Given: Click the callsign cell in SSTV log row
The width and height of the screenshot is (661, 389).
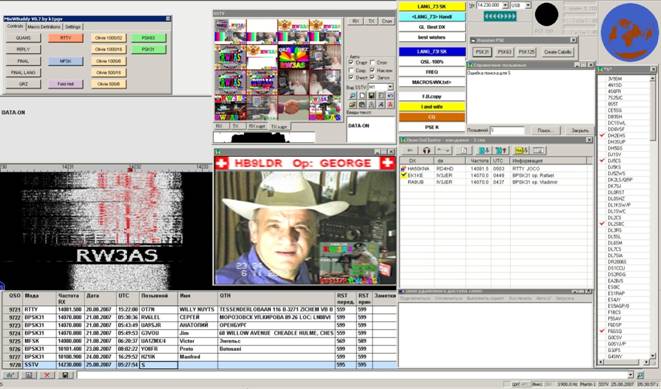Looking at the screenshot, I should tap(159, 365).
